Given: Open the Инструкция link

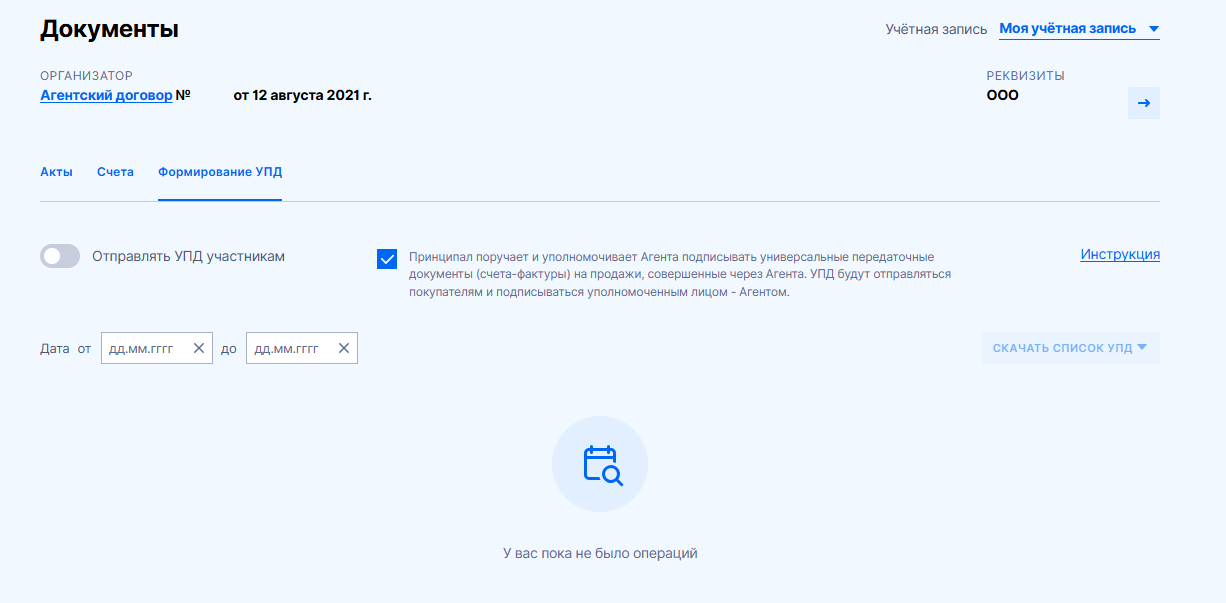Looking at the screenshot, I should 1119,254.
